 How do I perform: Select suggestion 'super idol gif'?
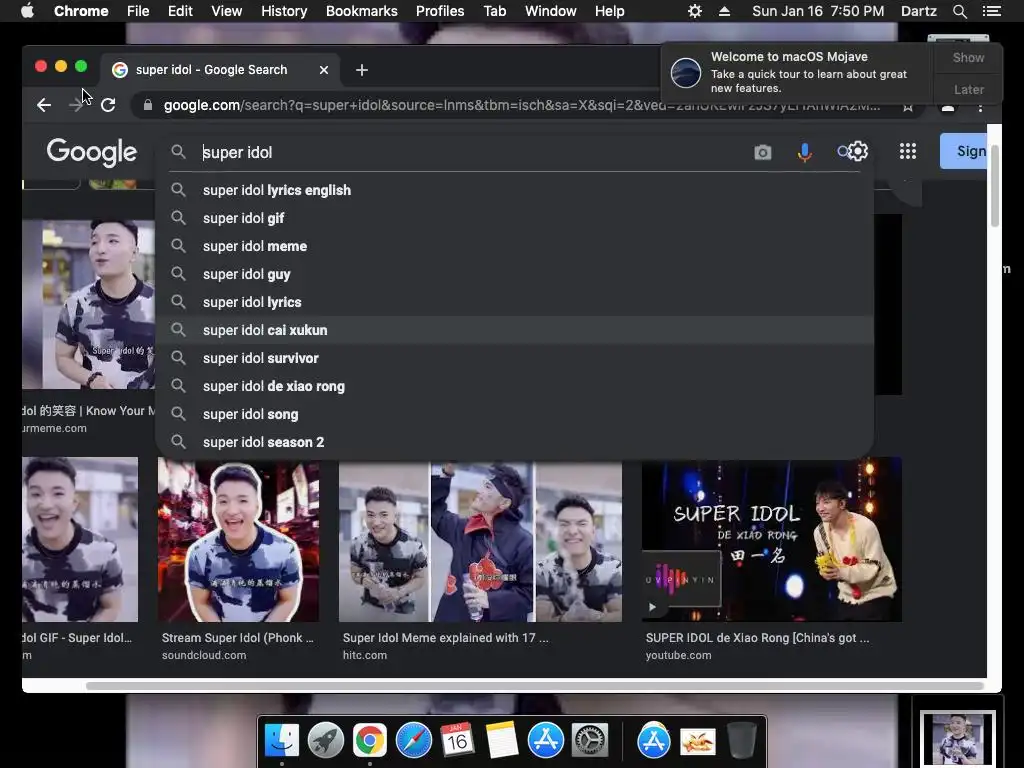[x=515, y=218]
